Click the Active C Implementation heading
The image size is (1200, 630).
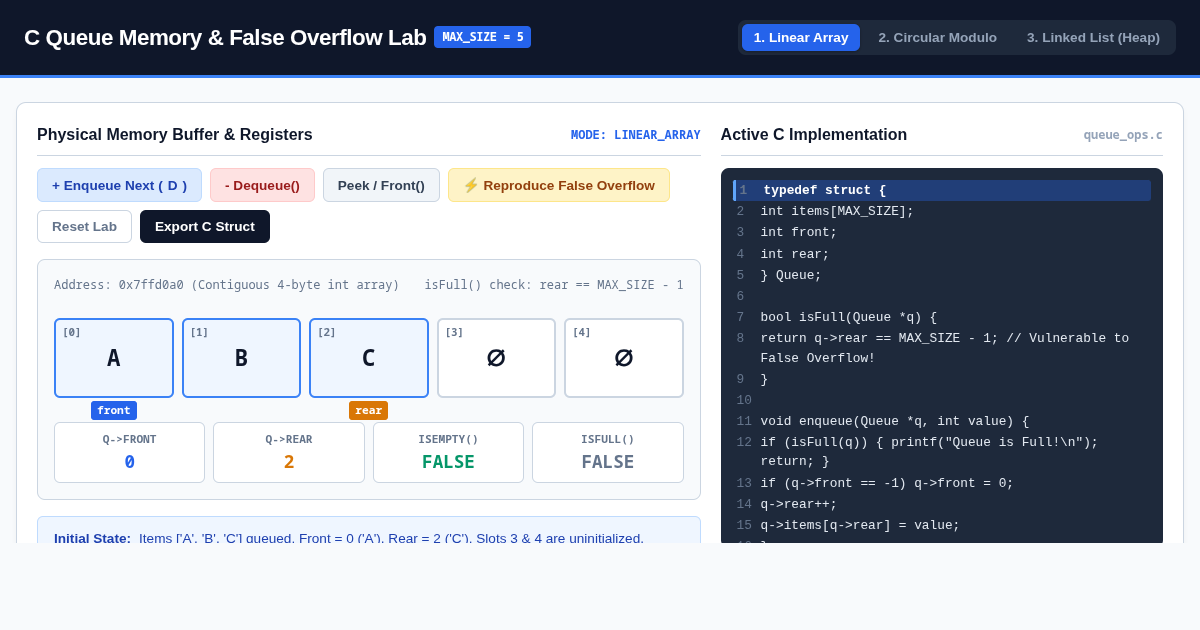[x=814, y=135]
